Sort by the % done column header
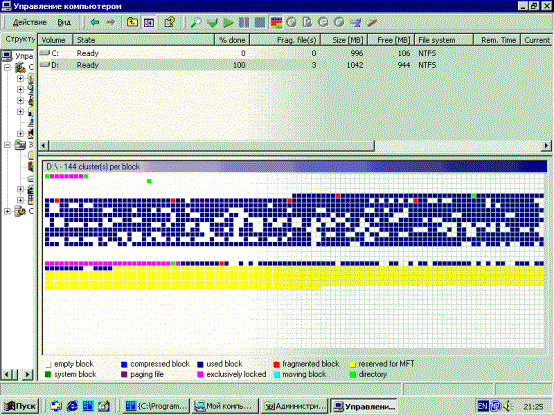This screenshot has width=554, height=415. tap(232, 40)
